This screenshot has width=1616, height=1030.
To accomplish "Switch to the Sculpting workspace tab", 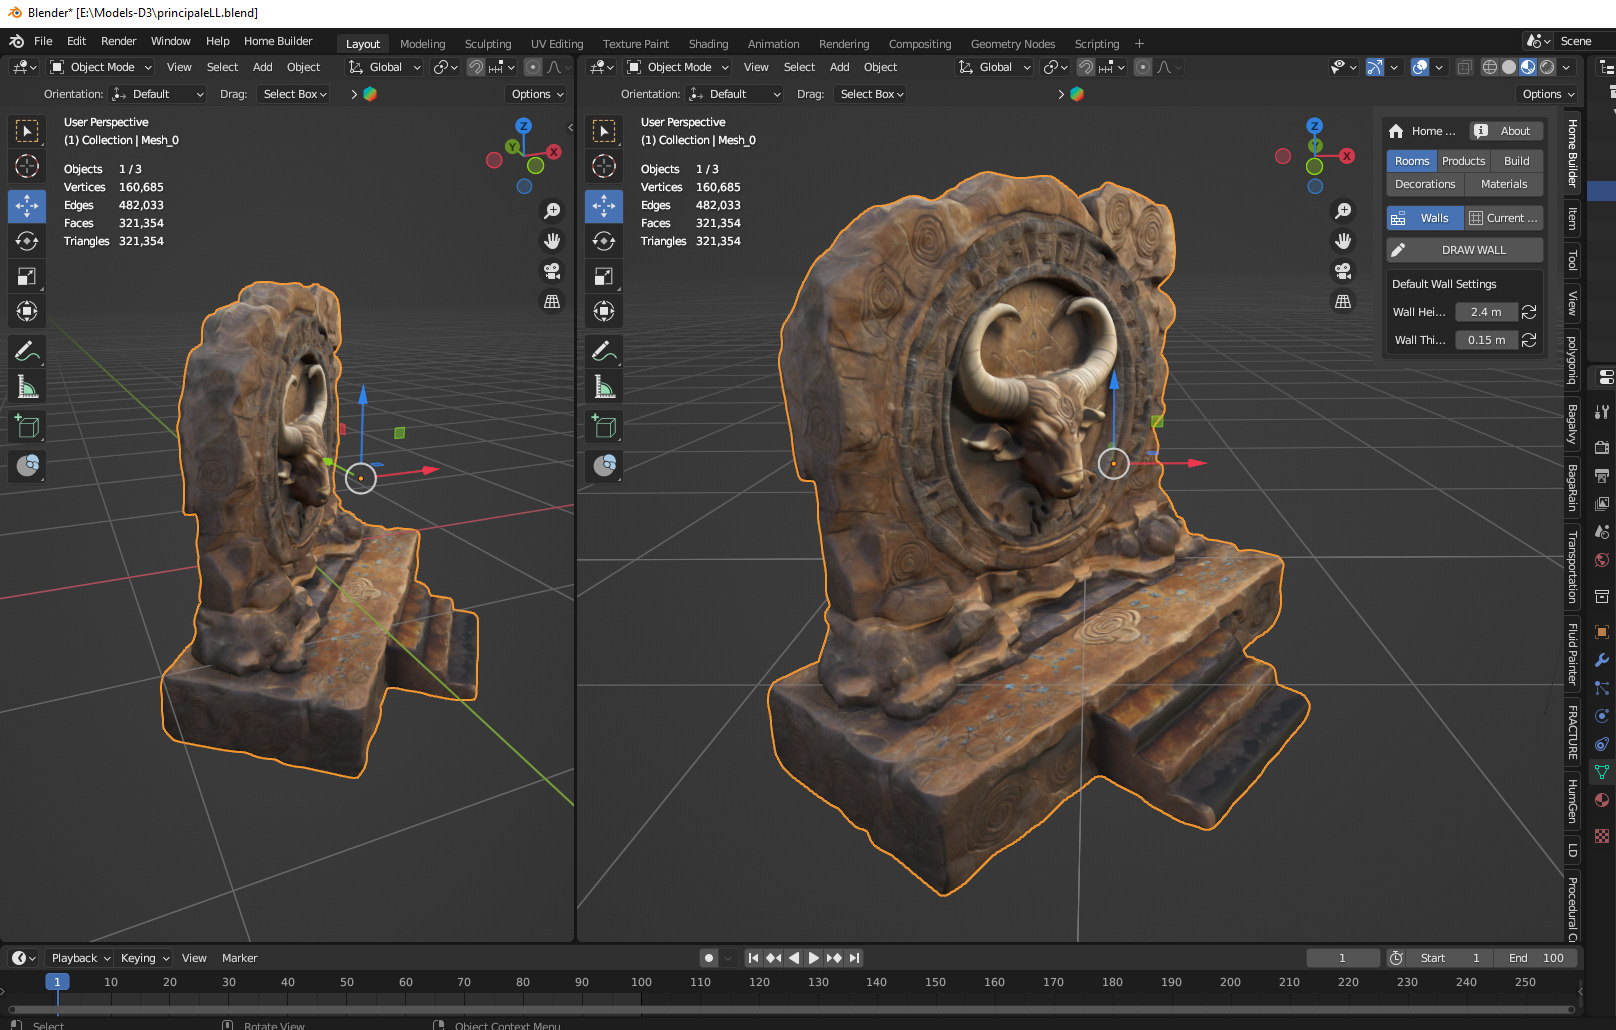I will point(488,44).
